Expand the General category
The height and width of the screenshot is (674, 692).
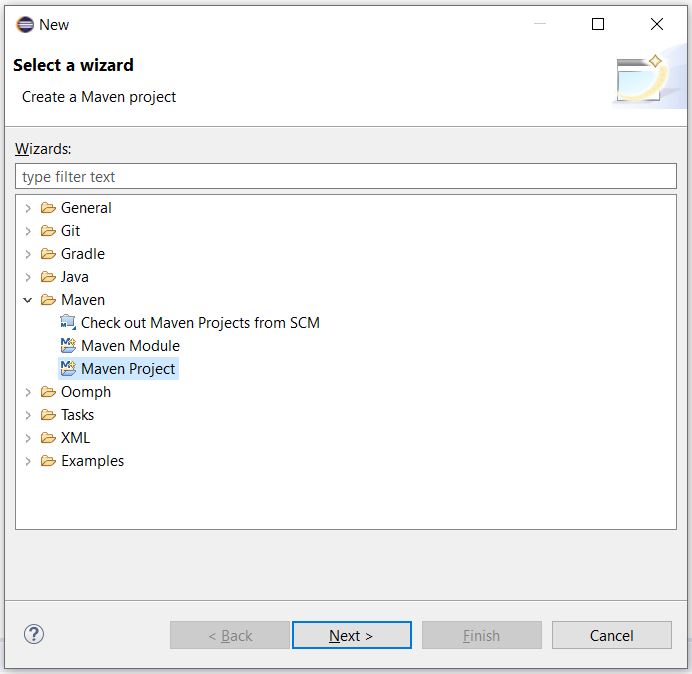click(x=28, y=208)
